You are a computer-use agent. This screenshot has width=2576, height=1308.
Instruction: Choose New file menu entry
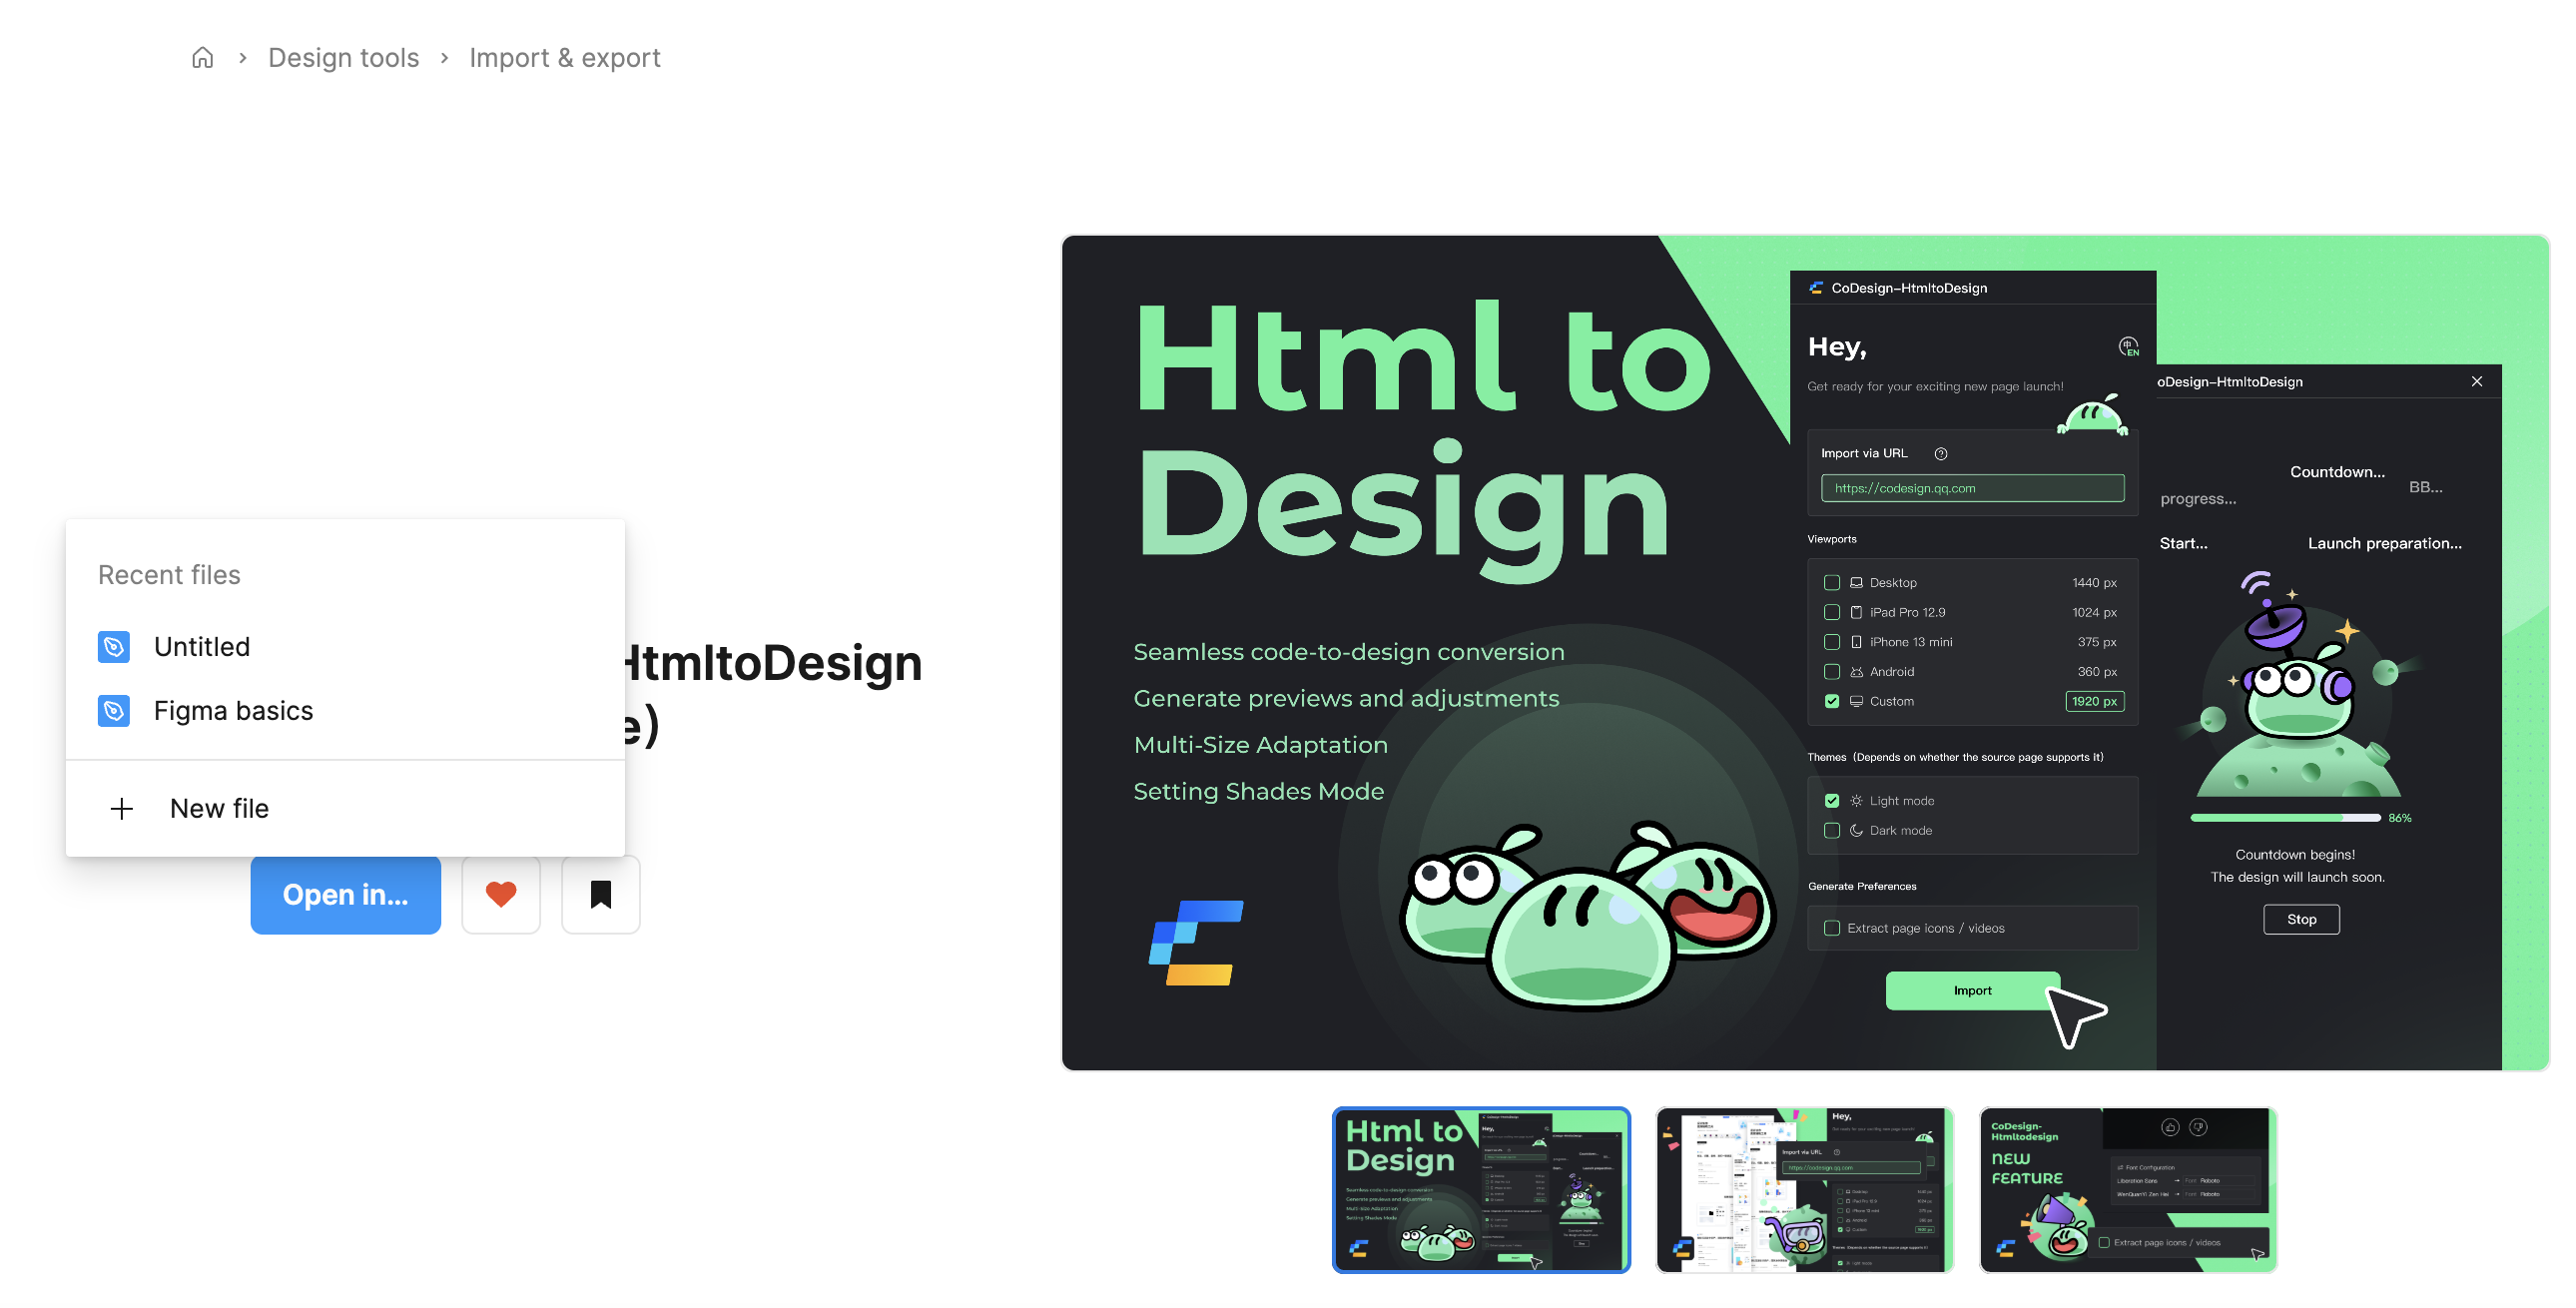[219, 808]
